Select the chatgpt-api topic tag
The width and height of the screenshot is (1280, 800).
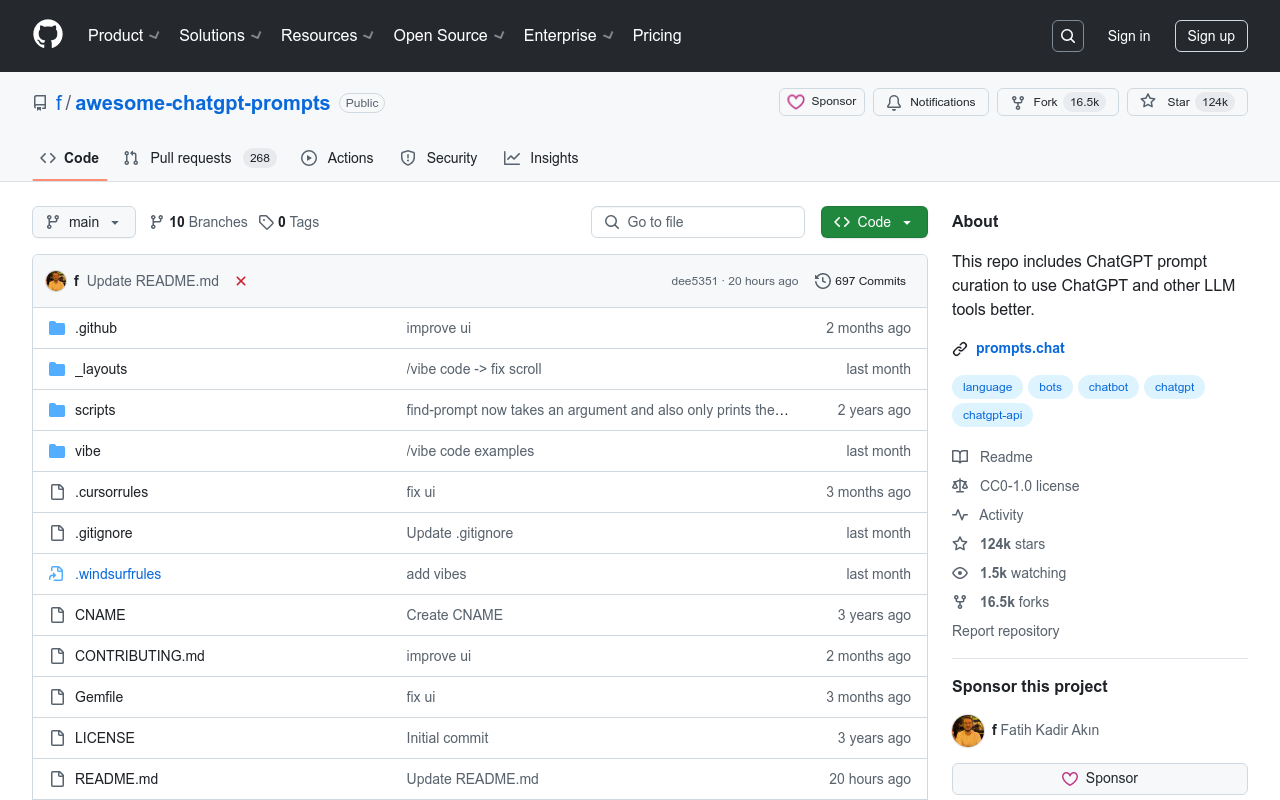click(992, 414)
